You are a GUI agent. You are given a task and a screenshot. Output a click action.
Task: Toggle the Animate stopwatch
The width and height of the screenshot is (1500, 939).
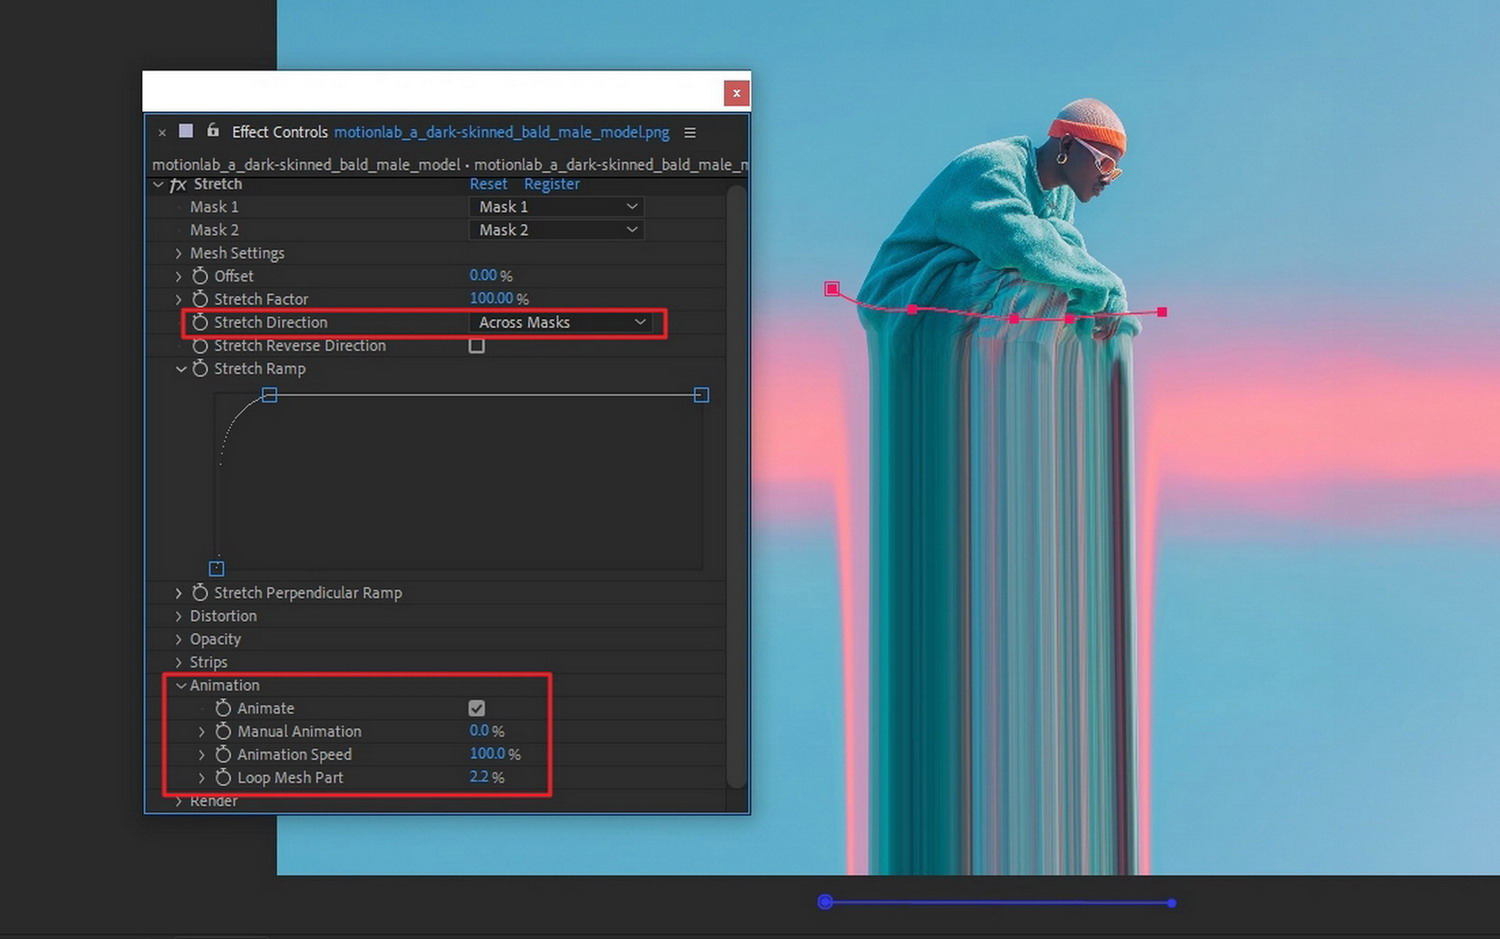pos(223,708)
